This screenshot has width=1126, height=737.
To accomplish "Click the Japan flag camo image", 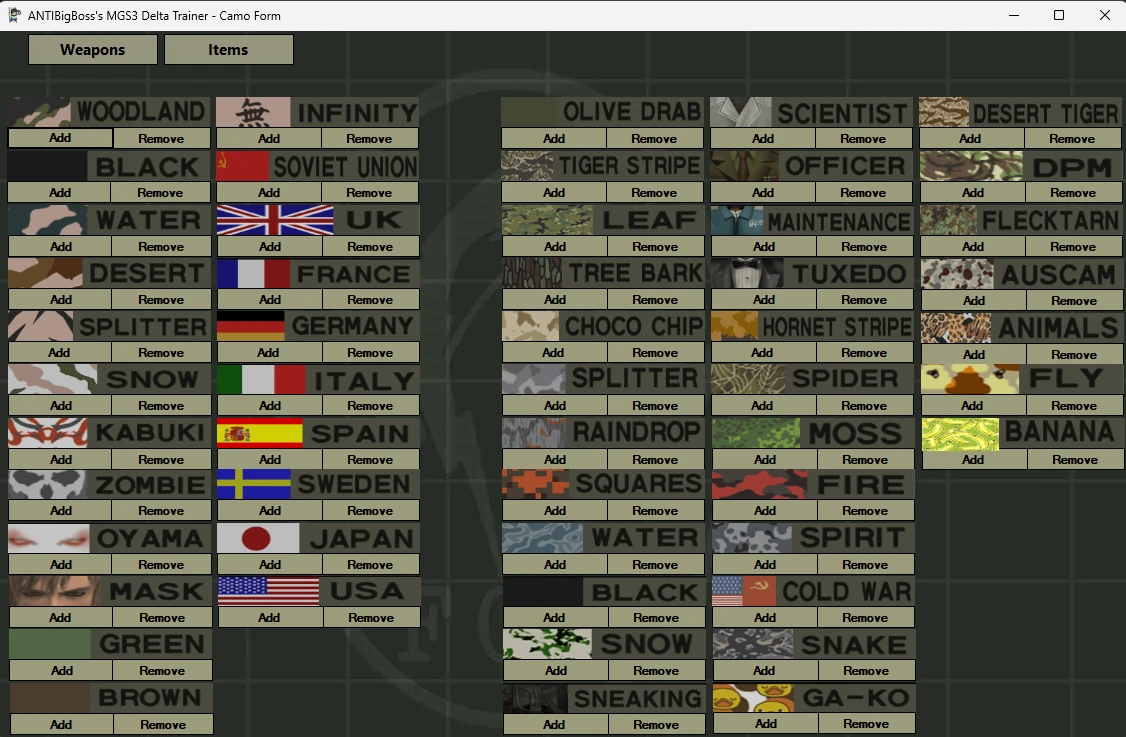I will [x=258, y=538].
